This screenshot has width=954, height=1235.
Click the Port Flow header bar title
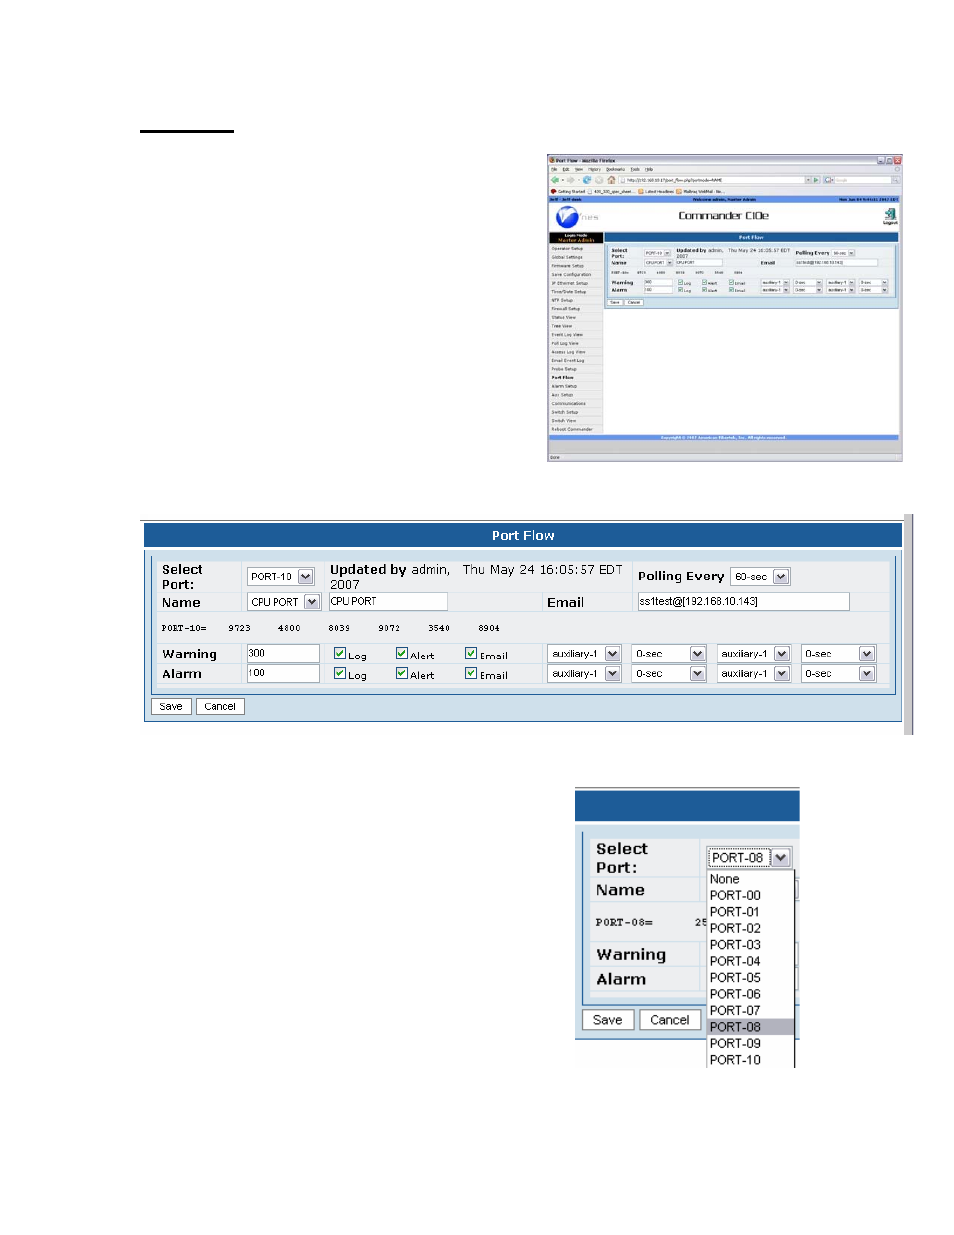523,535
